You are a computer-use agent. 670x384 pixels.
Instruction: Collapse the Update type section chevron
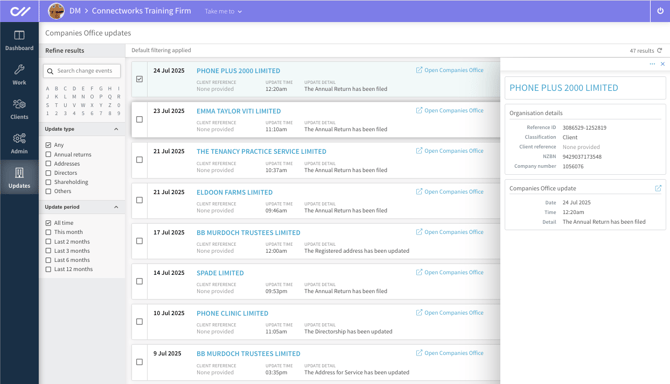pyautogui.click(x=116, y=129)
